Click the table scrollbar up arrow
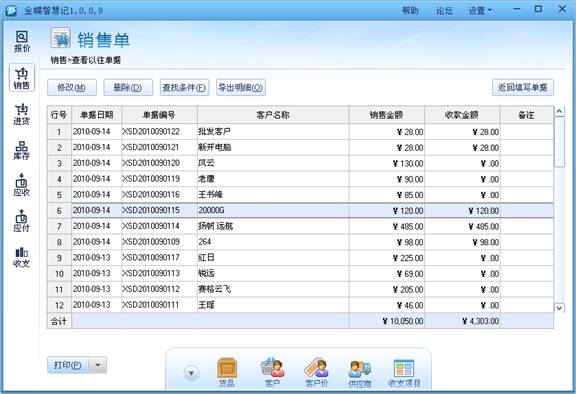 point(559,111)
